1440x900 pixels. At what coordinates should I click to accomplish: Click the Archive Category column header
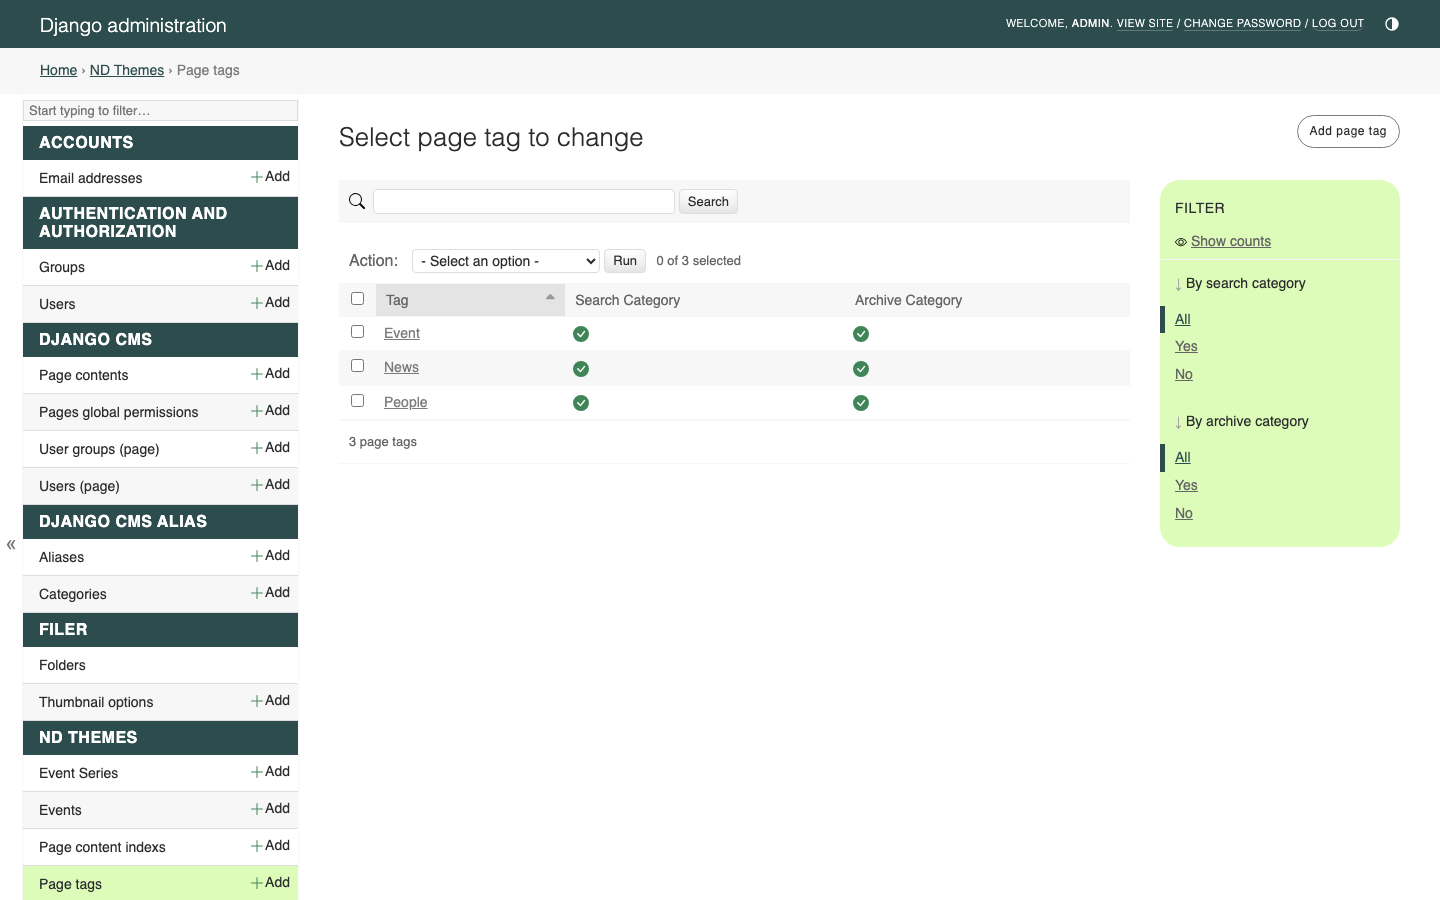click(x=908, y=300)
